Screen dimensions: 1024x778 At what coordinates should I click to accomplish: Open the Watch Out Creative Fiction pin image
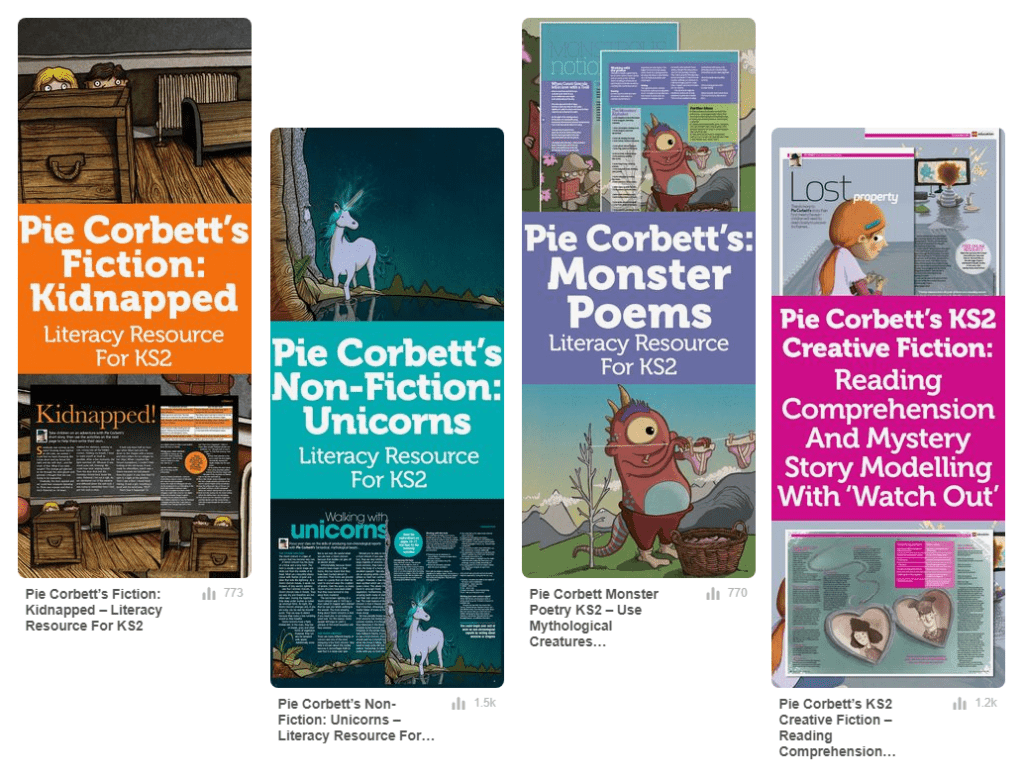pyautogui.click(x=888, y=408)
